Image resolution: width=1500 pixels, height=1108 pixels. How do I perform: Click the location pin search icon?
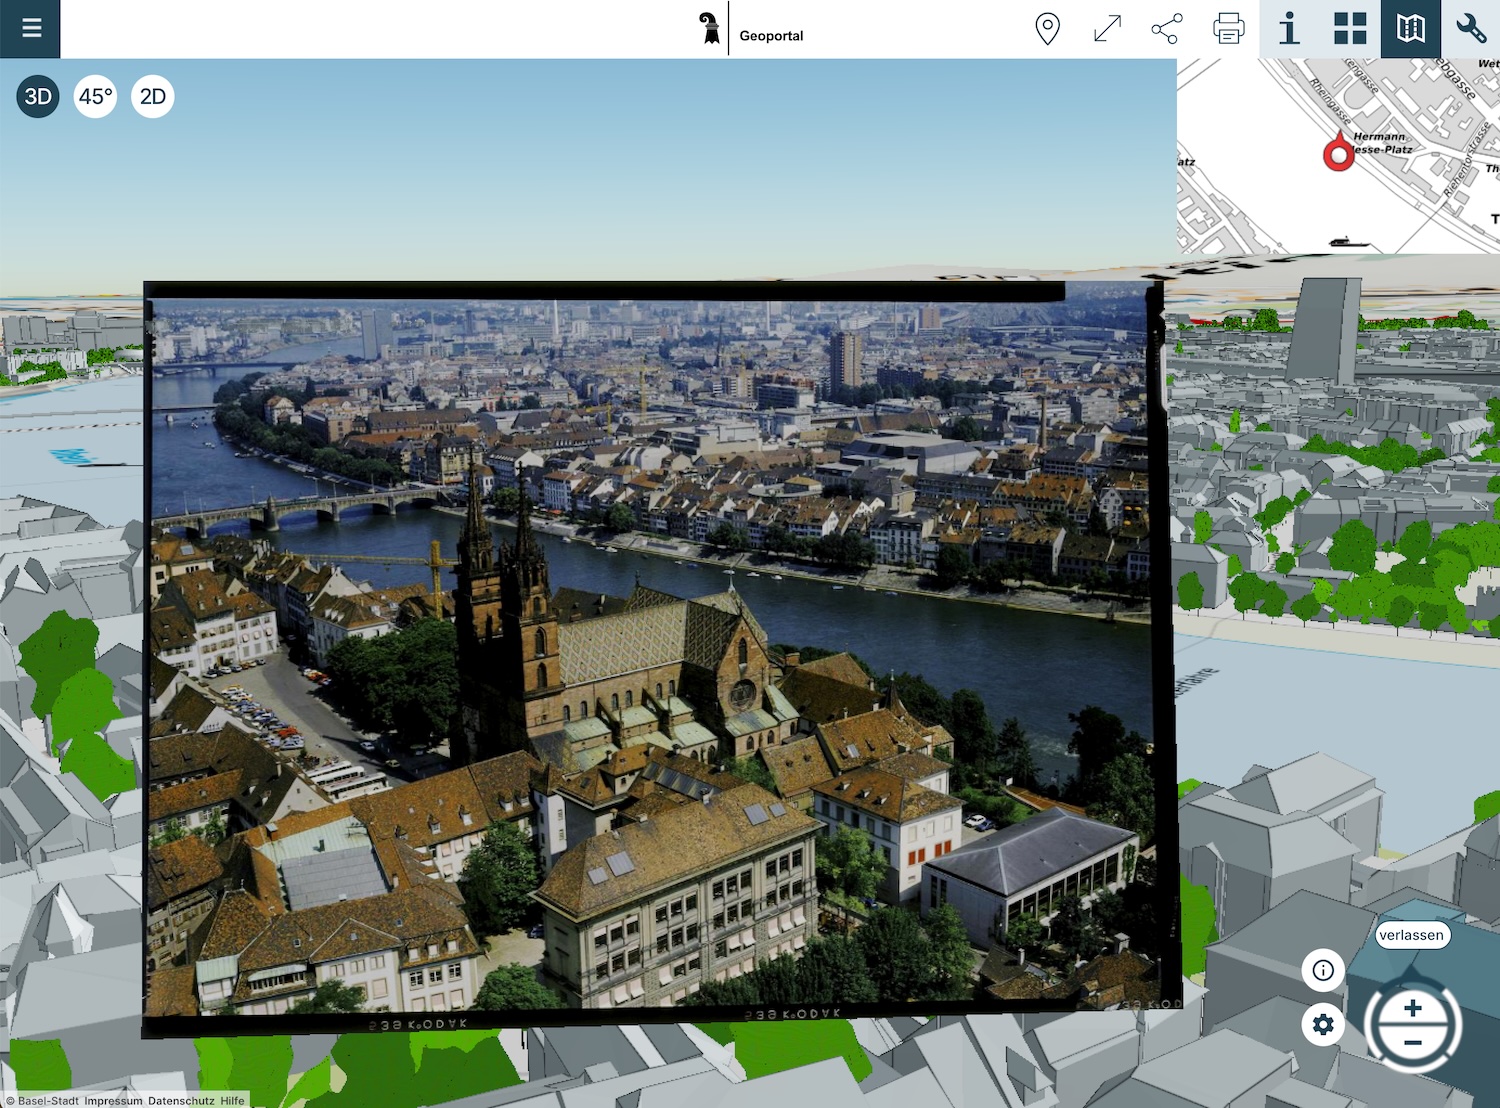(x=1047, y=29)
